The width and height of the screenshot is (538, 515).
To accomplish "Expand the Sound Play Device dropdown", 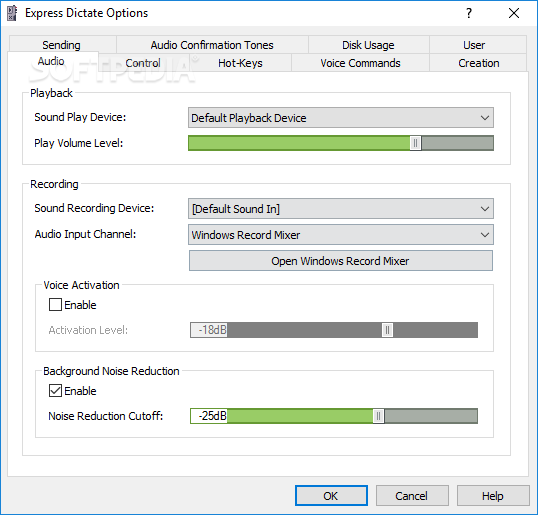I will click(x=341, y=118).
